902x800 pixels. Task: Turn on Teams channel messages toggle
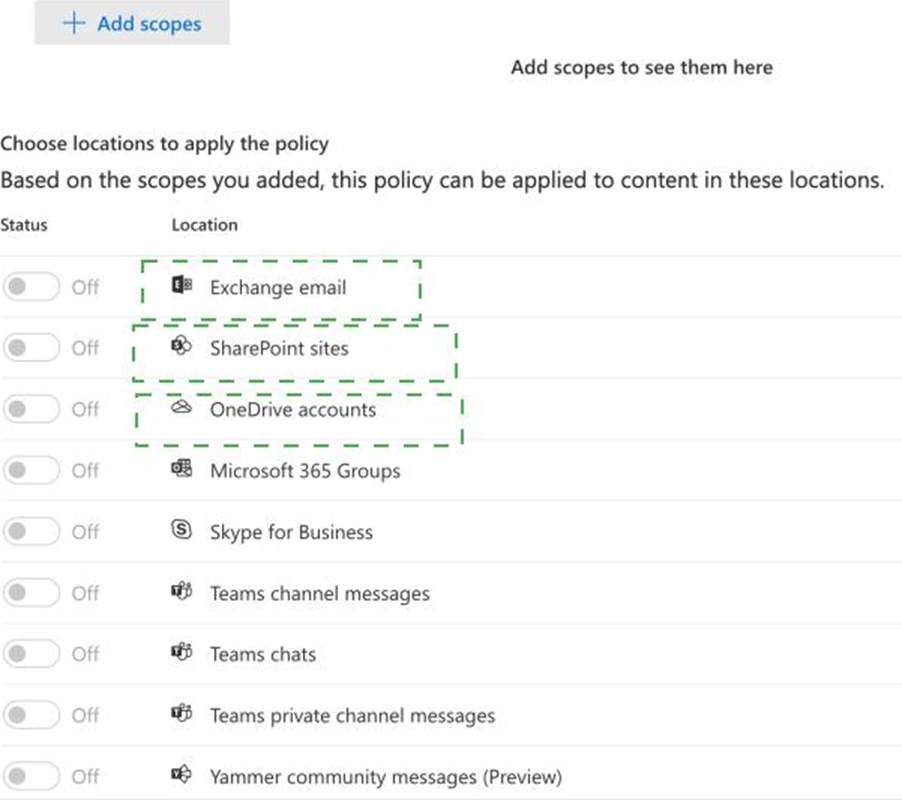tap(31, 592)
